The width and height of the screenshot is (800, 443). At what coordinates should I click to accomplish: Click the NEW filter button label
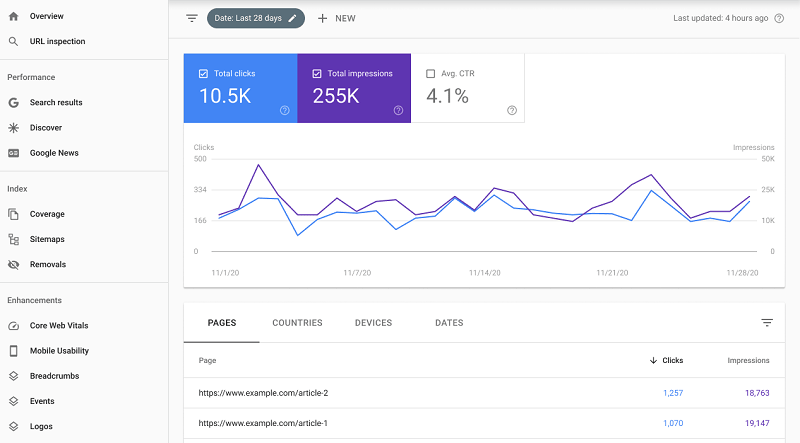[x=345, y=18]
